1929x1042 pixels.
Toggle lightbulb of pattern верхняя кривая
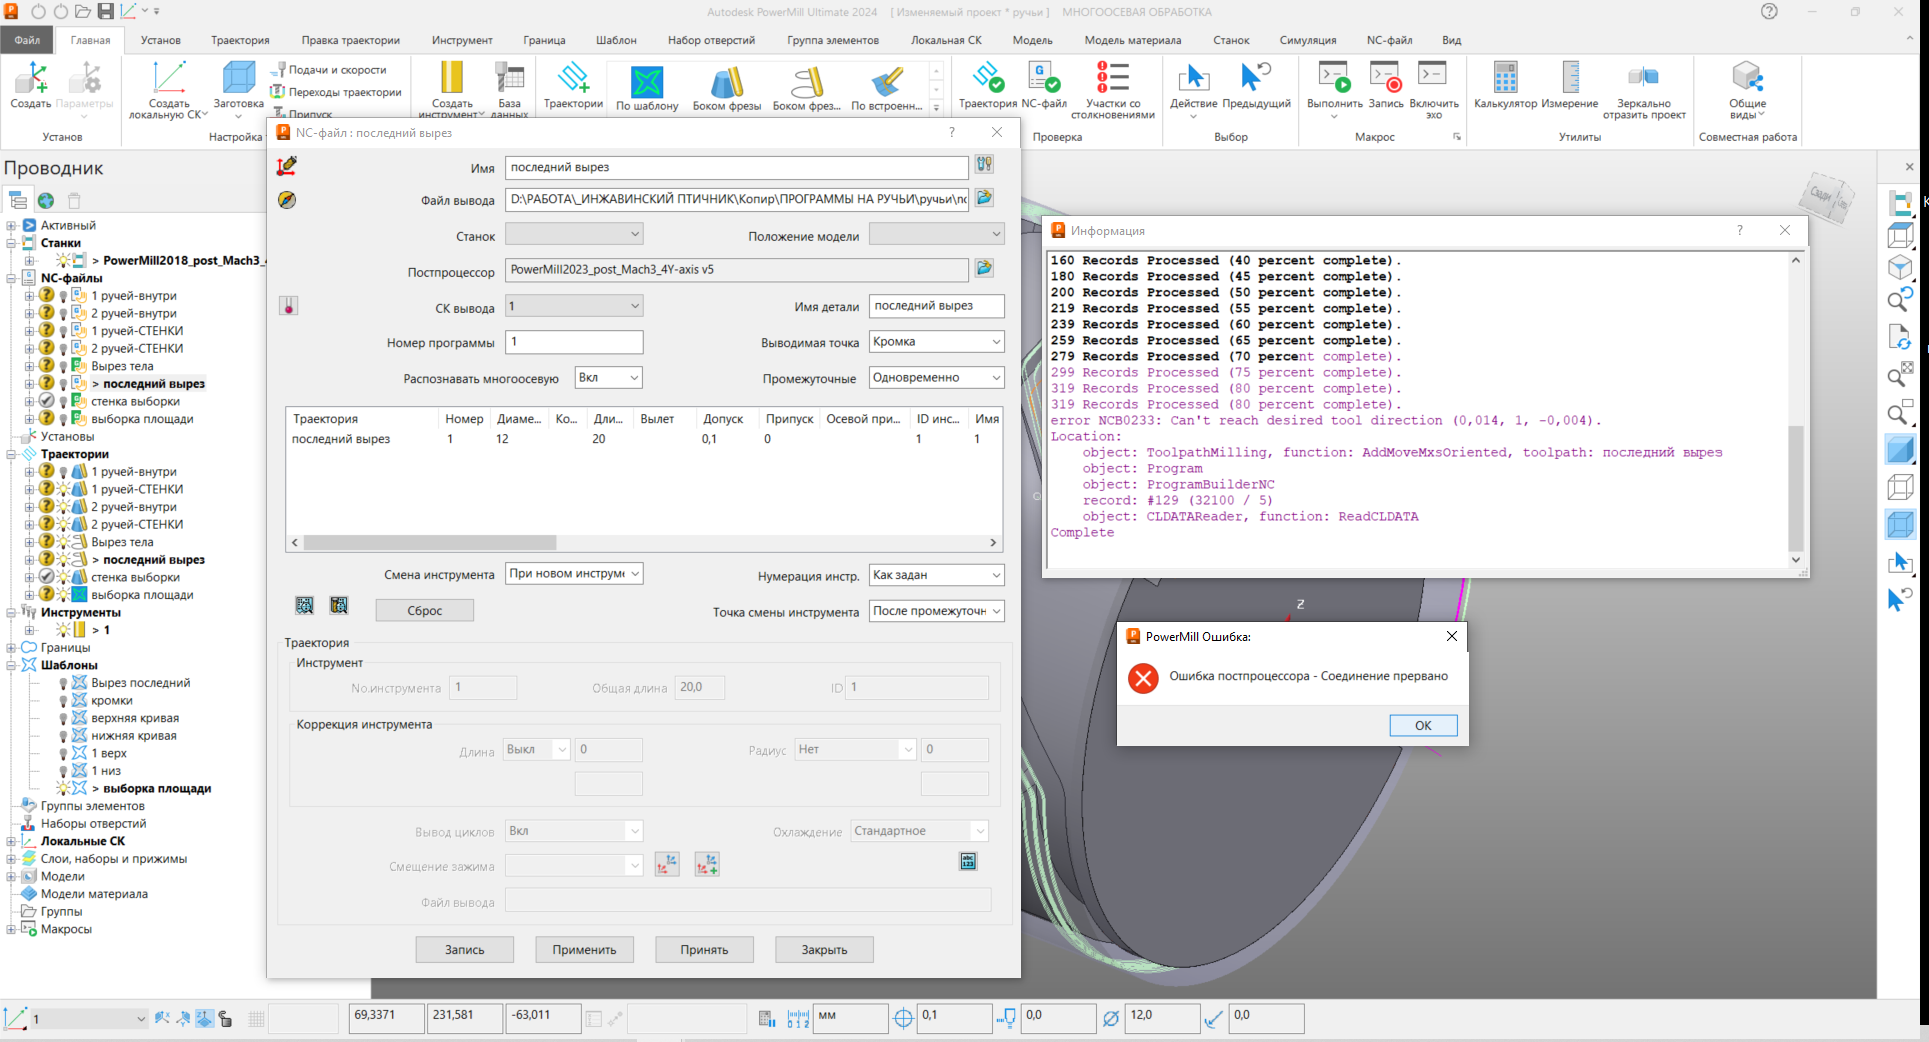(63, 719)
